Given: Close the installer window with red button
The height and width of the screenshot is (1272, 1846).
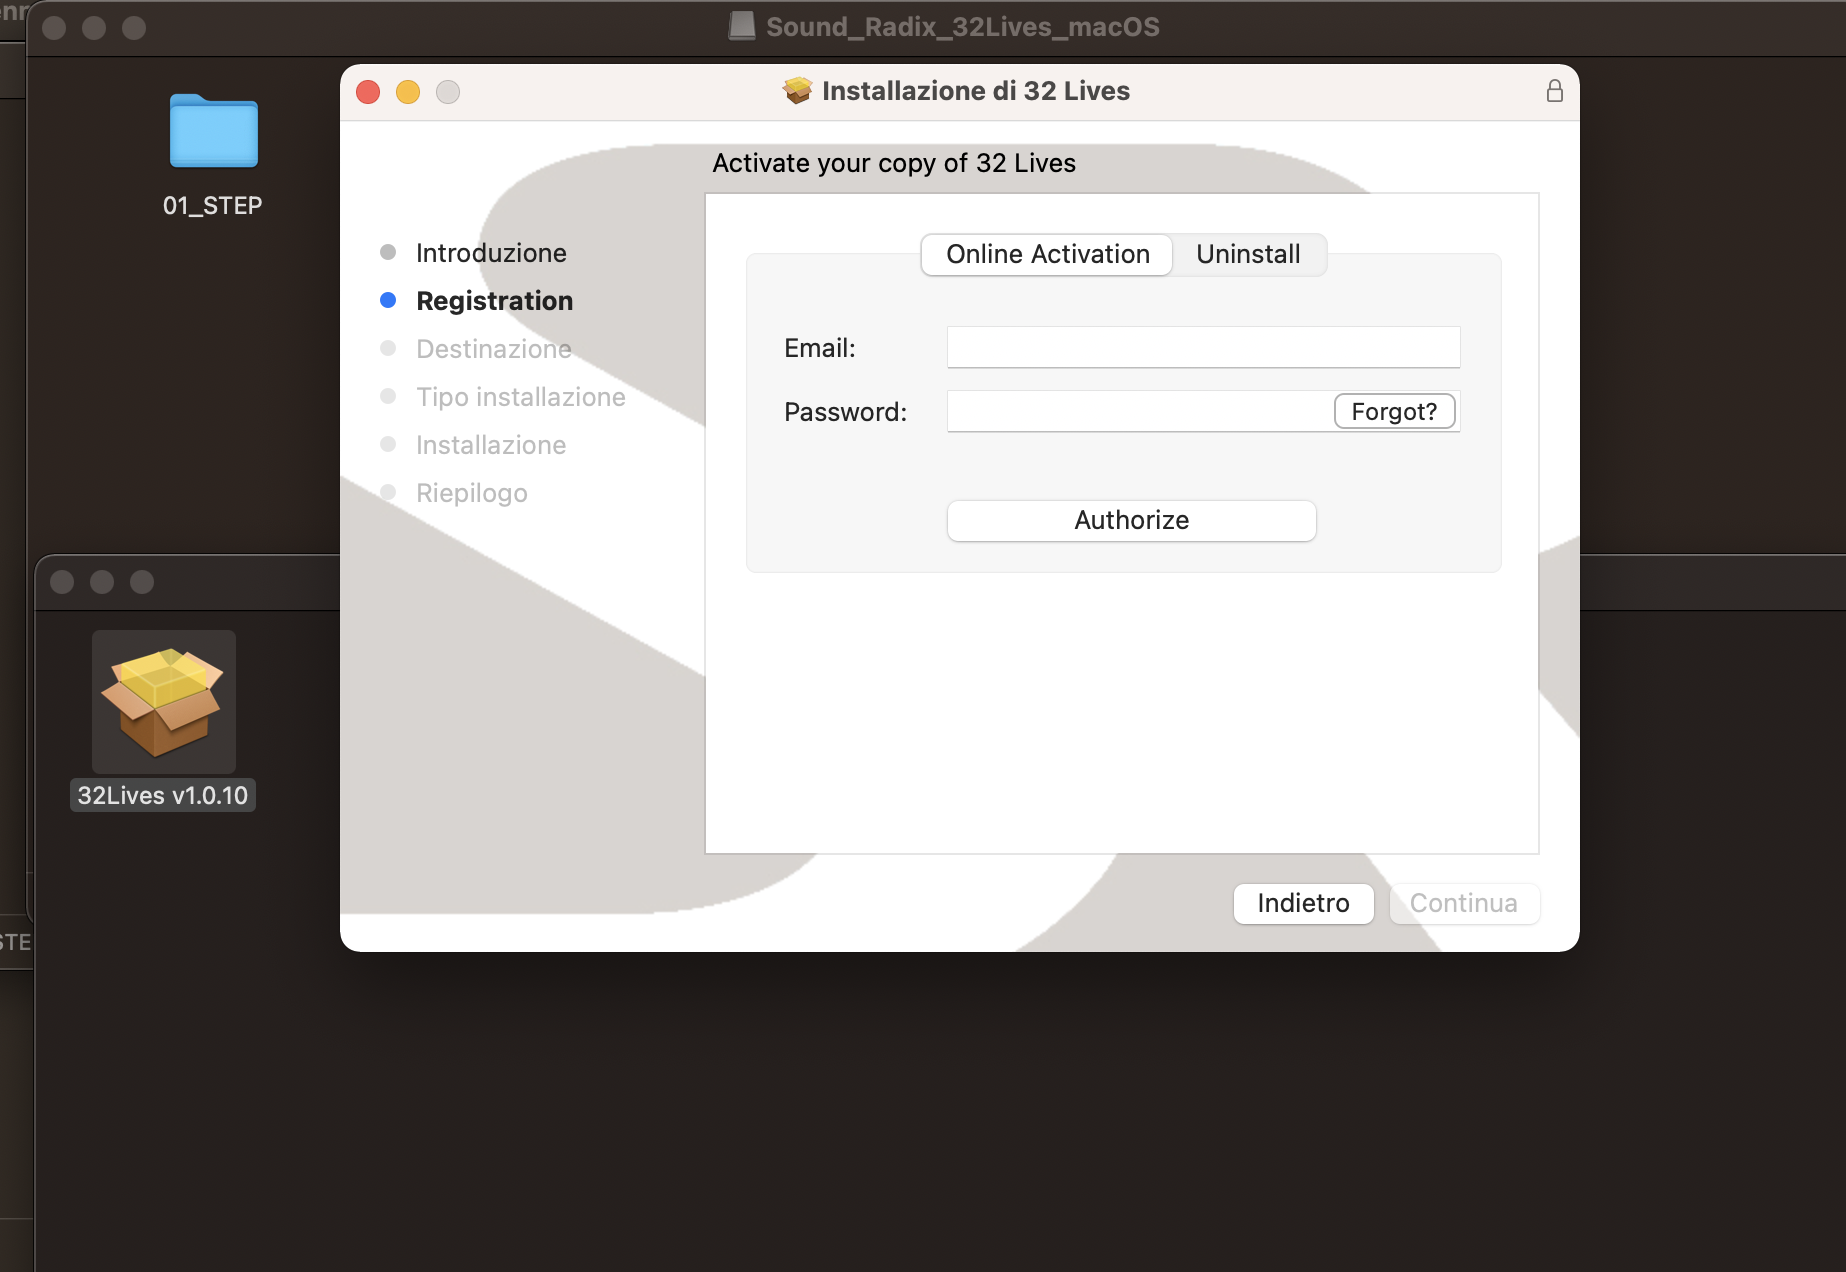Looking at the screenshot, I should point(368,92).
